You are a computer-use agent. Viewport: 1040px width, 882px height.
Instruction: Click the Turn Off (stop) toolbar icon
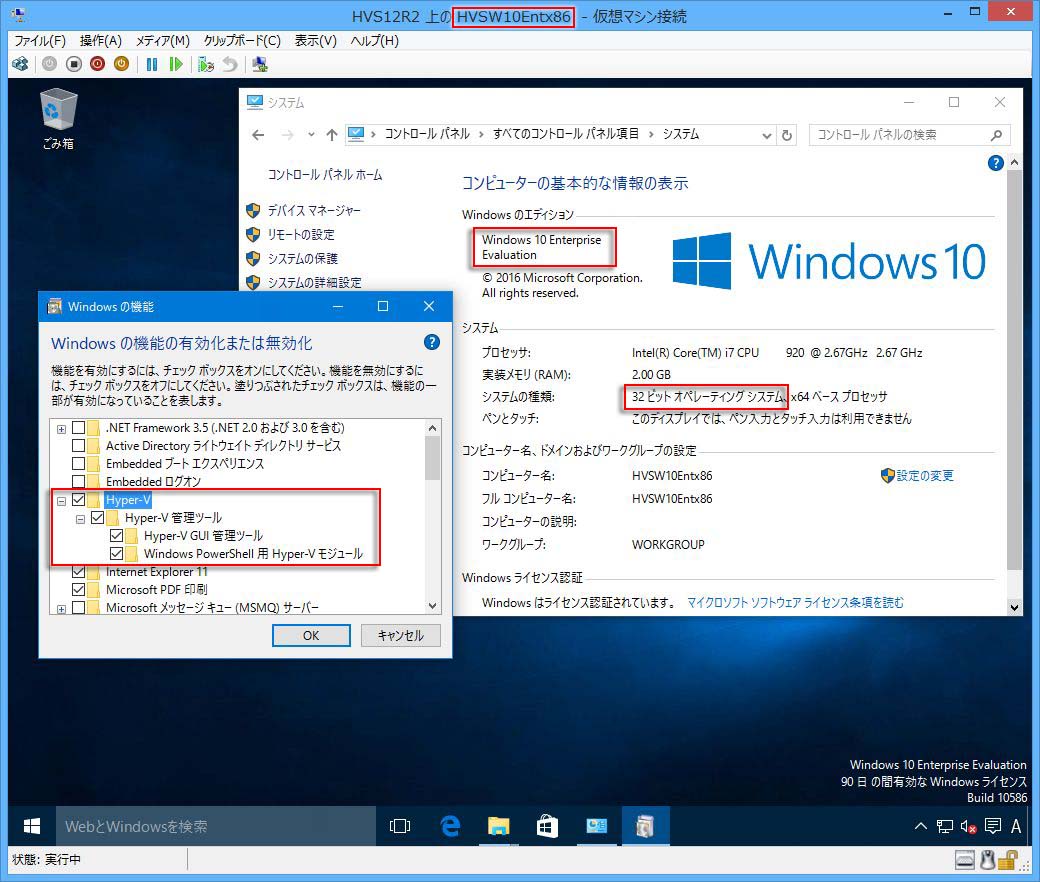tap(74, 64)
